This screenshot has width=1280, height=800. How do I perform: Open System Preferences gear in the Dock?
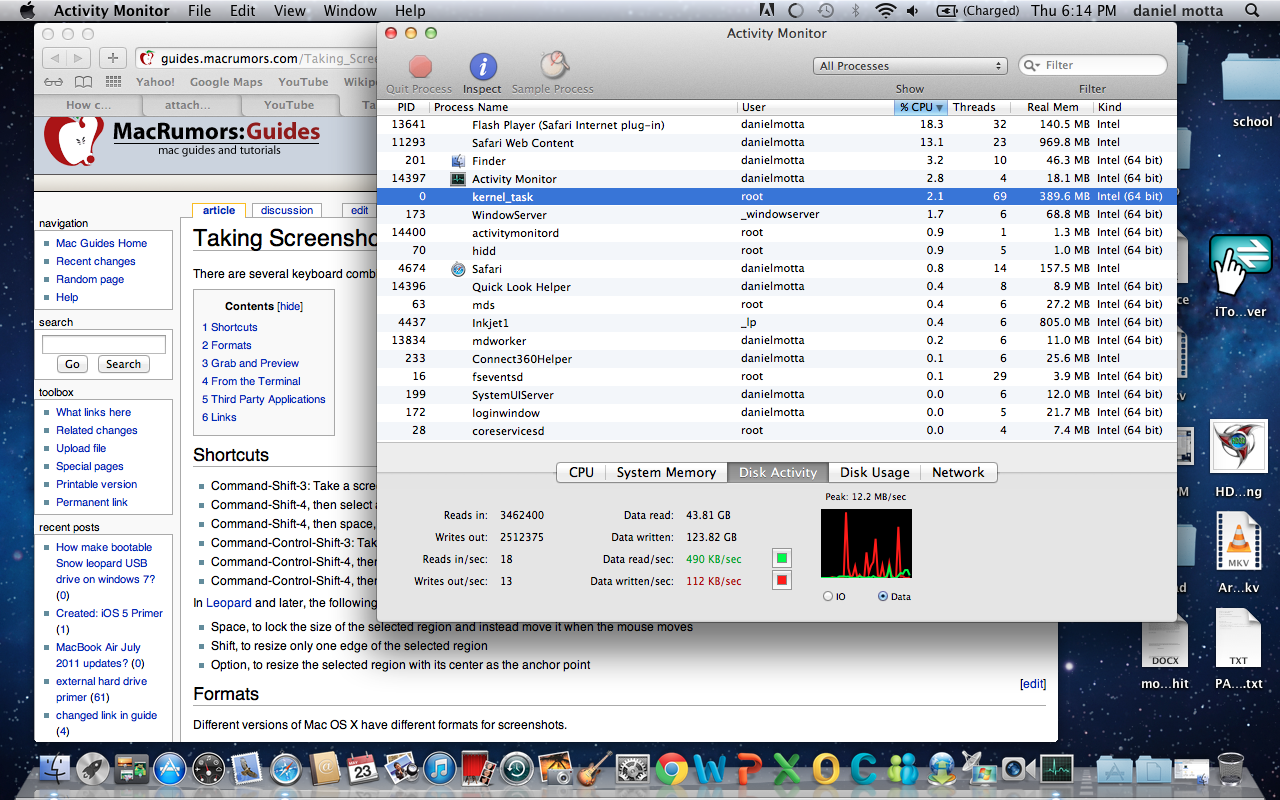point(633,769)
